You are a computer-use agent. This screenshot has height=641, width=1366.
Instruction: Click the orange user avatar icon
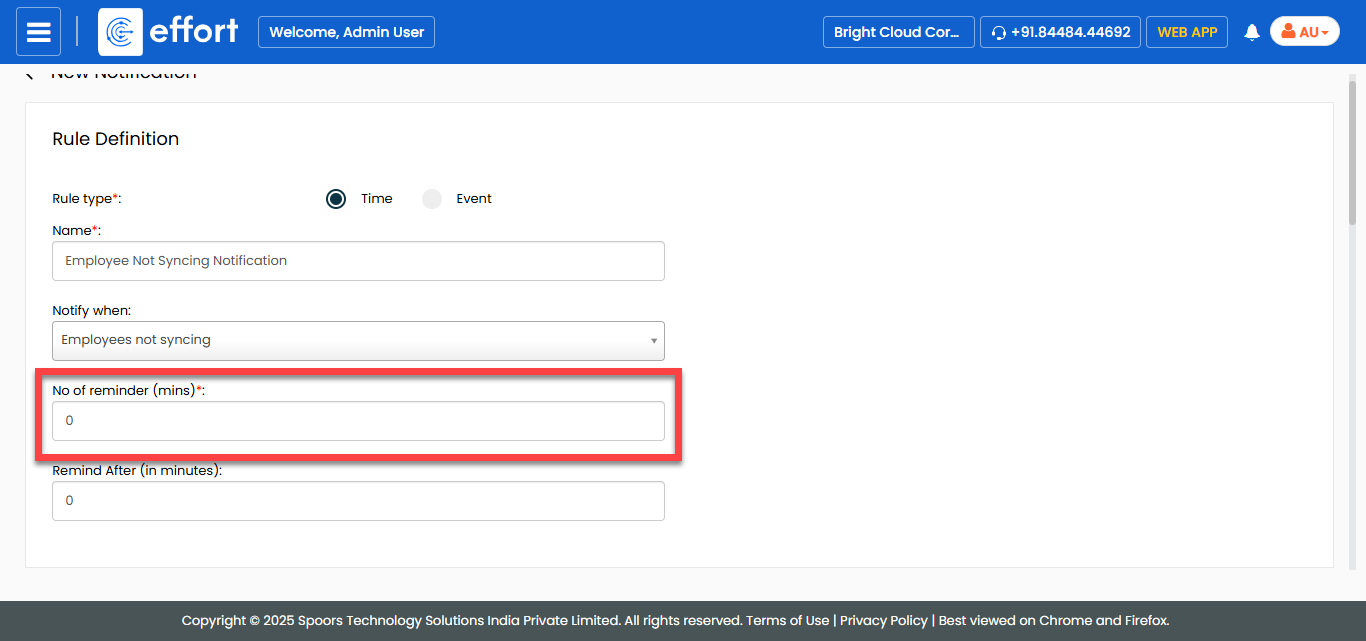(x=1288, y=32)
